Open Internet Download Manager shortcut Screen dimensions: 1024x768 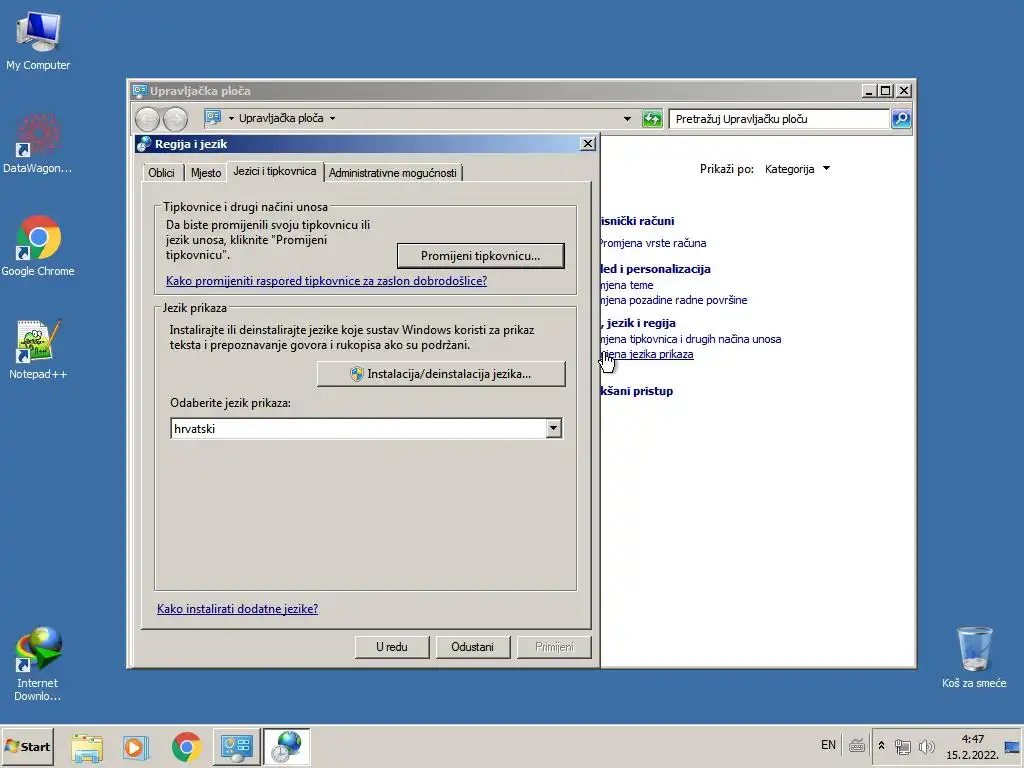38,664
